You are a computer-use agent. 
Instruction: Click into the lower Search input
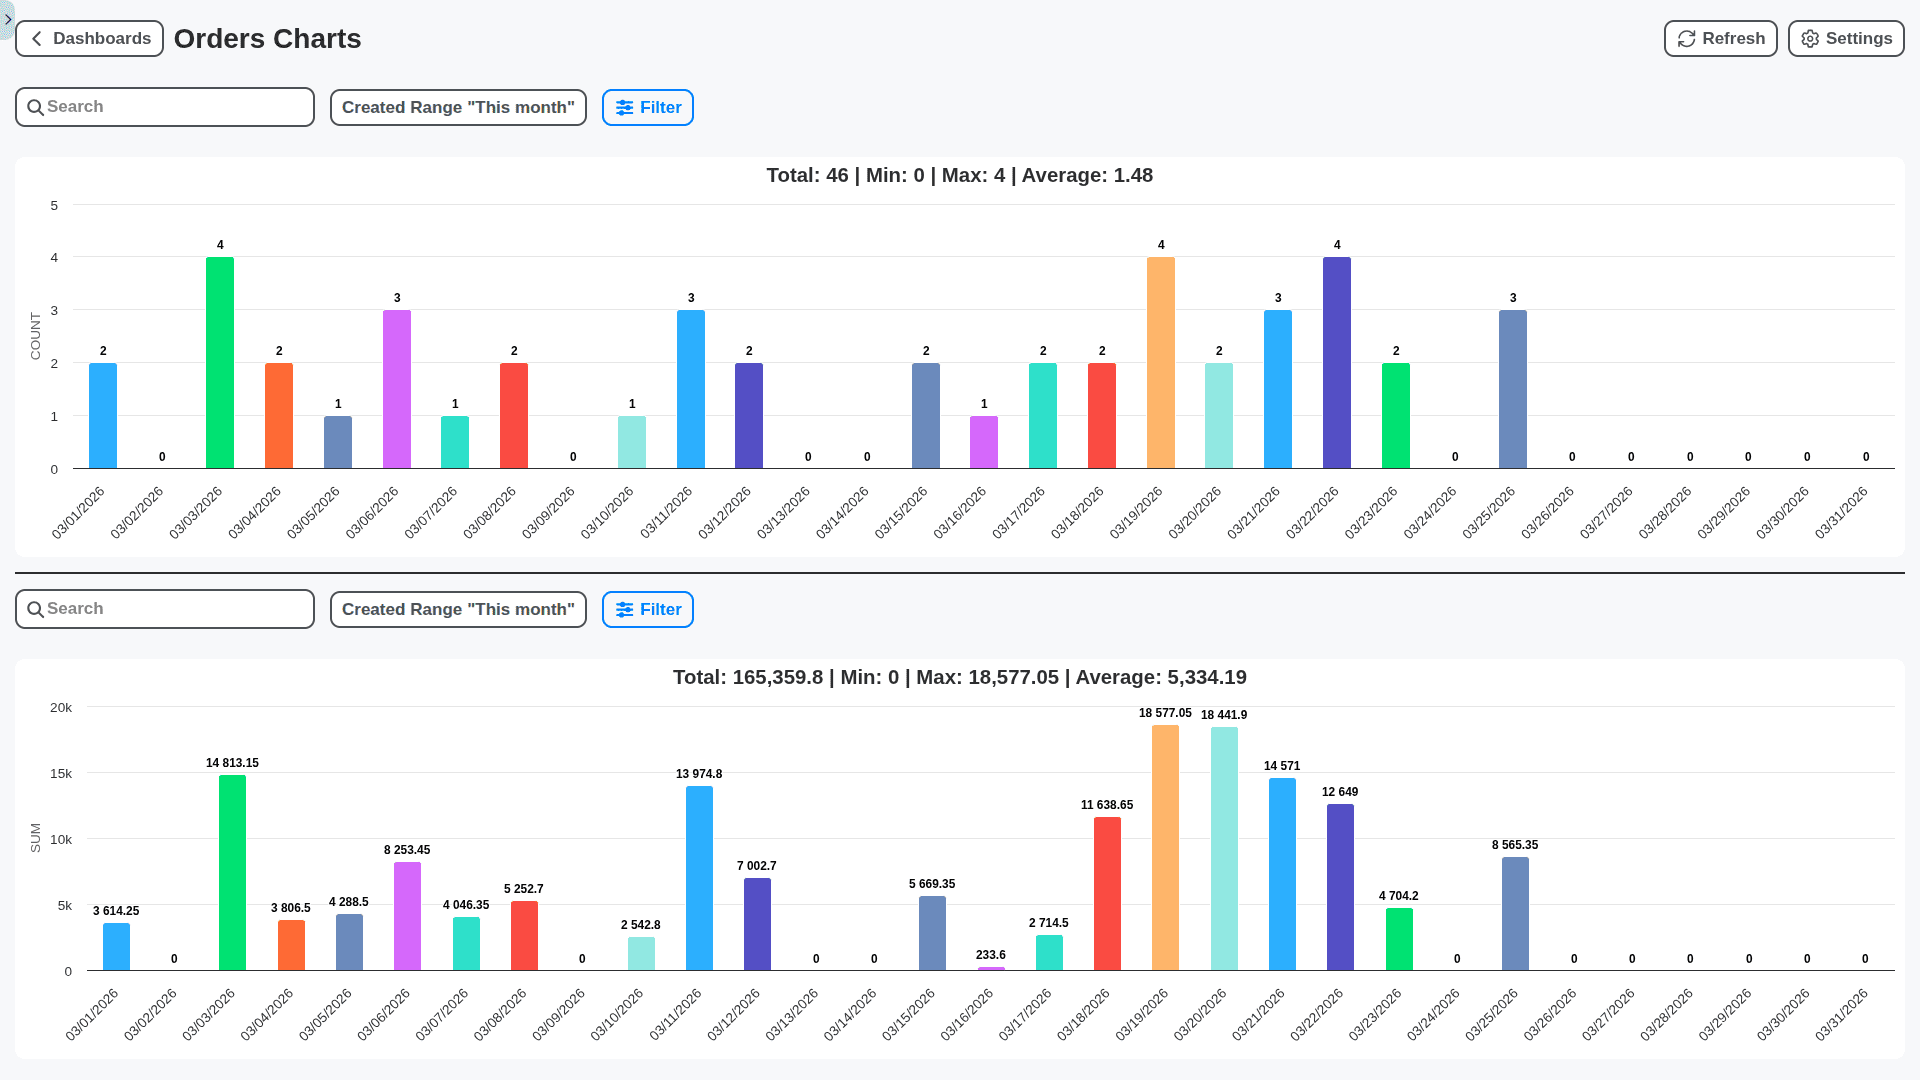(x=165, y=608)
